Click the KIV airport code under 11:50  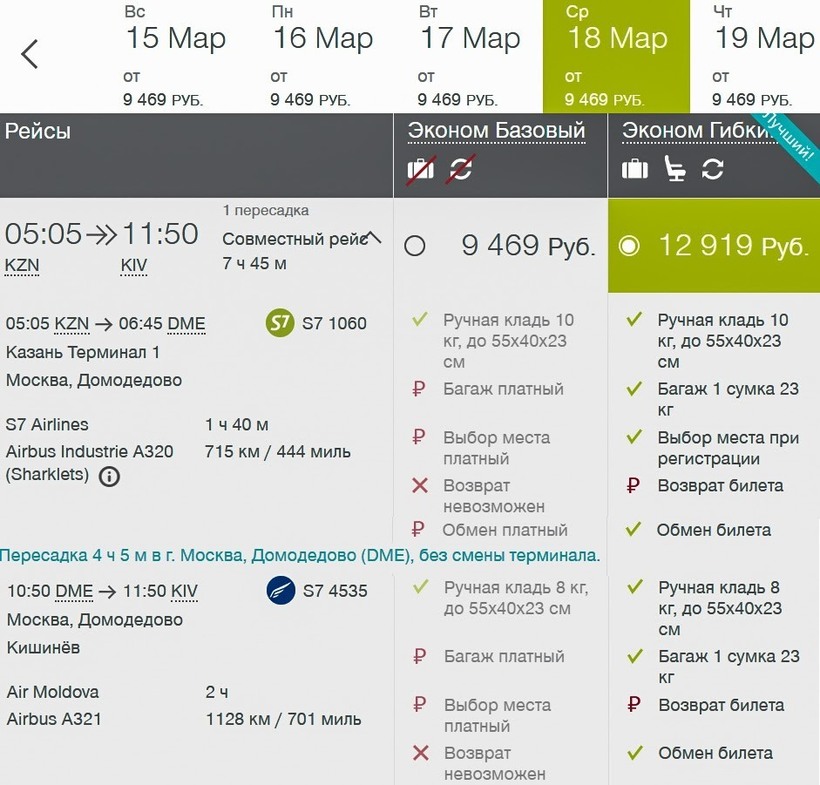coord(134,265)
